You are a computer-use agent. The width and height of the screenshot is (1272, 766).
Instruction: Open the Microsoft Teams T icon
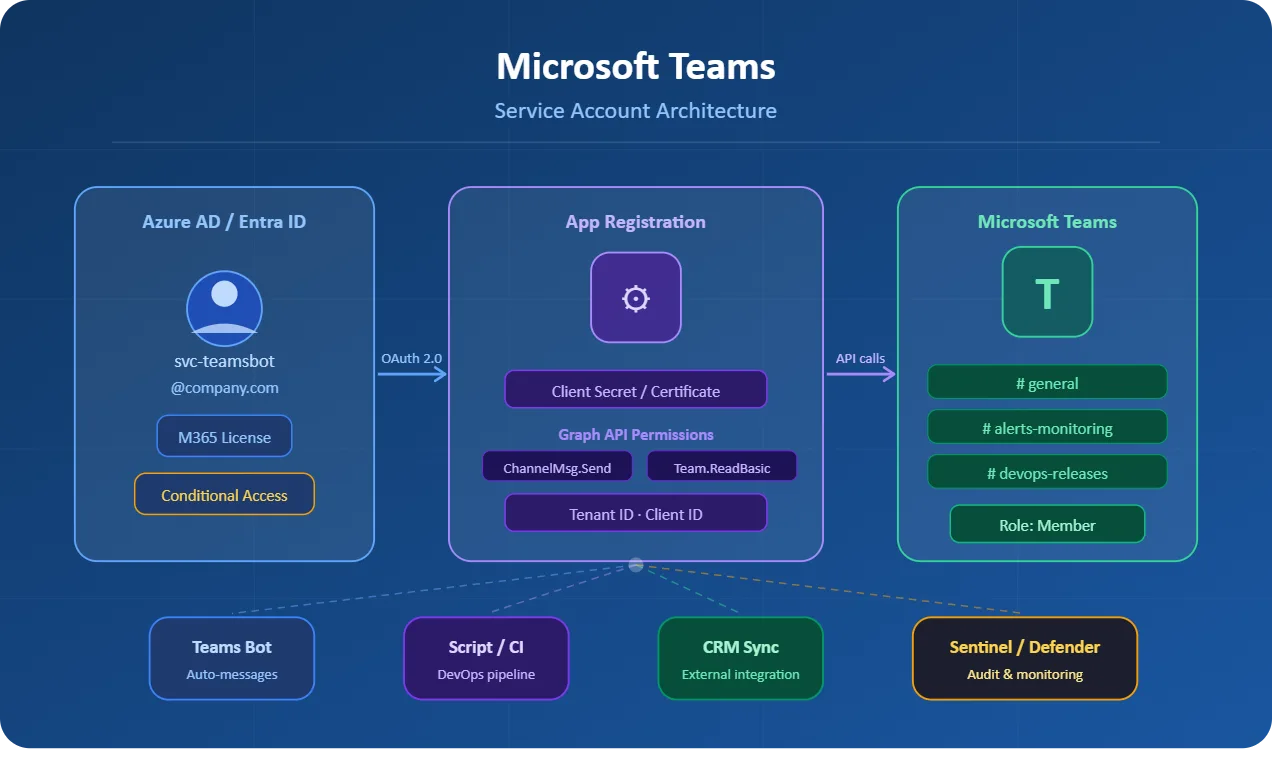tap(1047, 292)
